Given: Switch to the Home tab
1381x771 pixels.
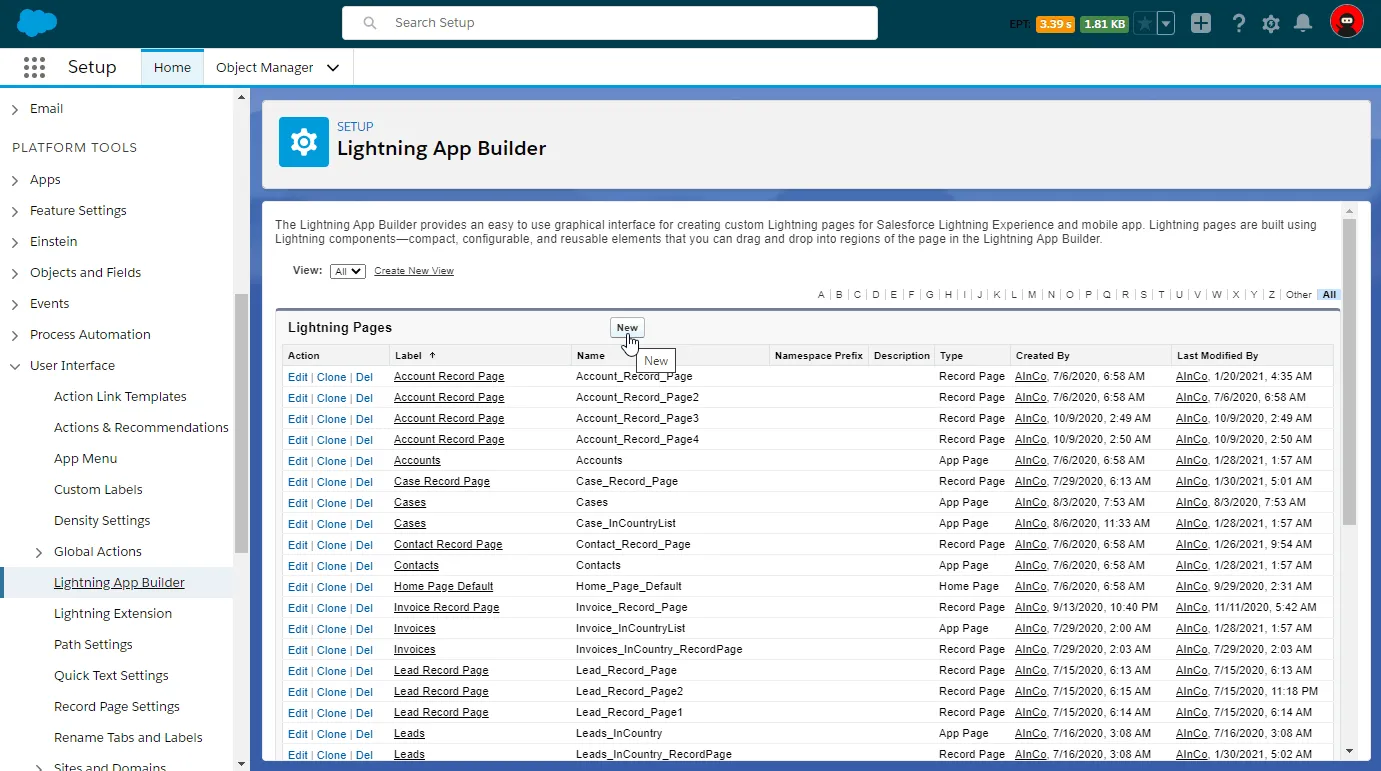Looking at the screenshot, I should 172,68.
